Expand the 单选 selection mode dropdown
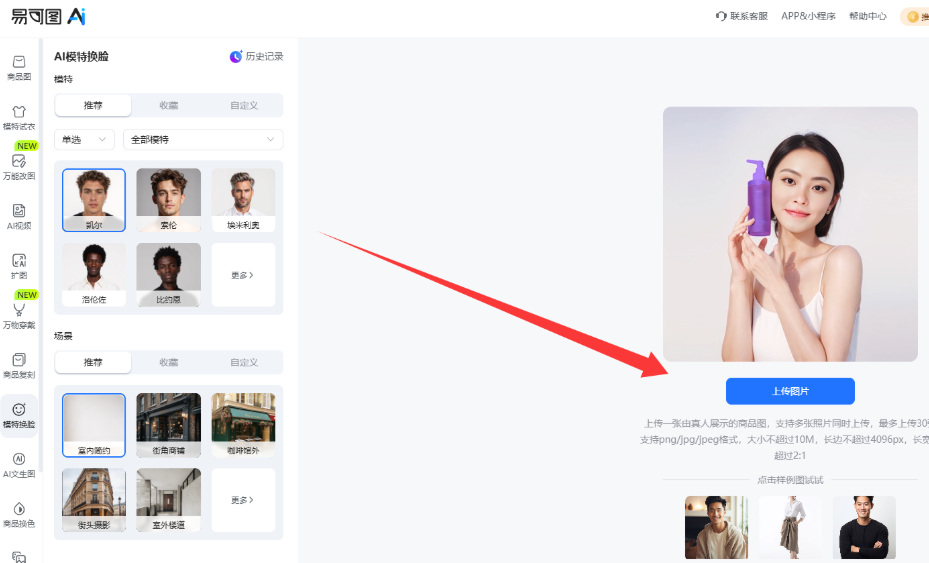The width and height of the screenshot is (929, 563). [84, 140]
